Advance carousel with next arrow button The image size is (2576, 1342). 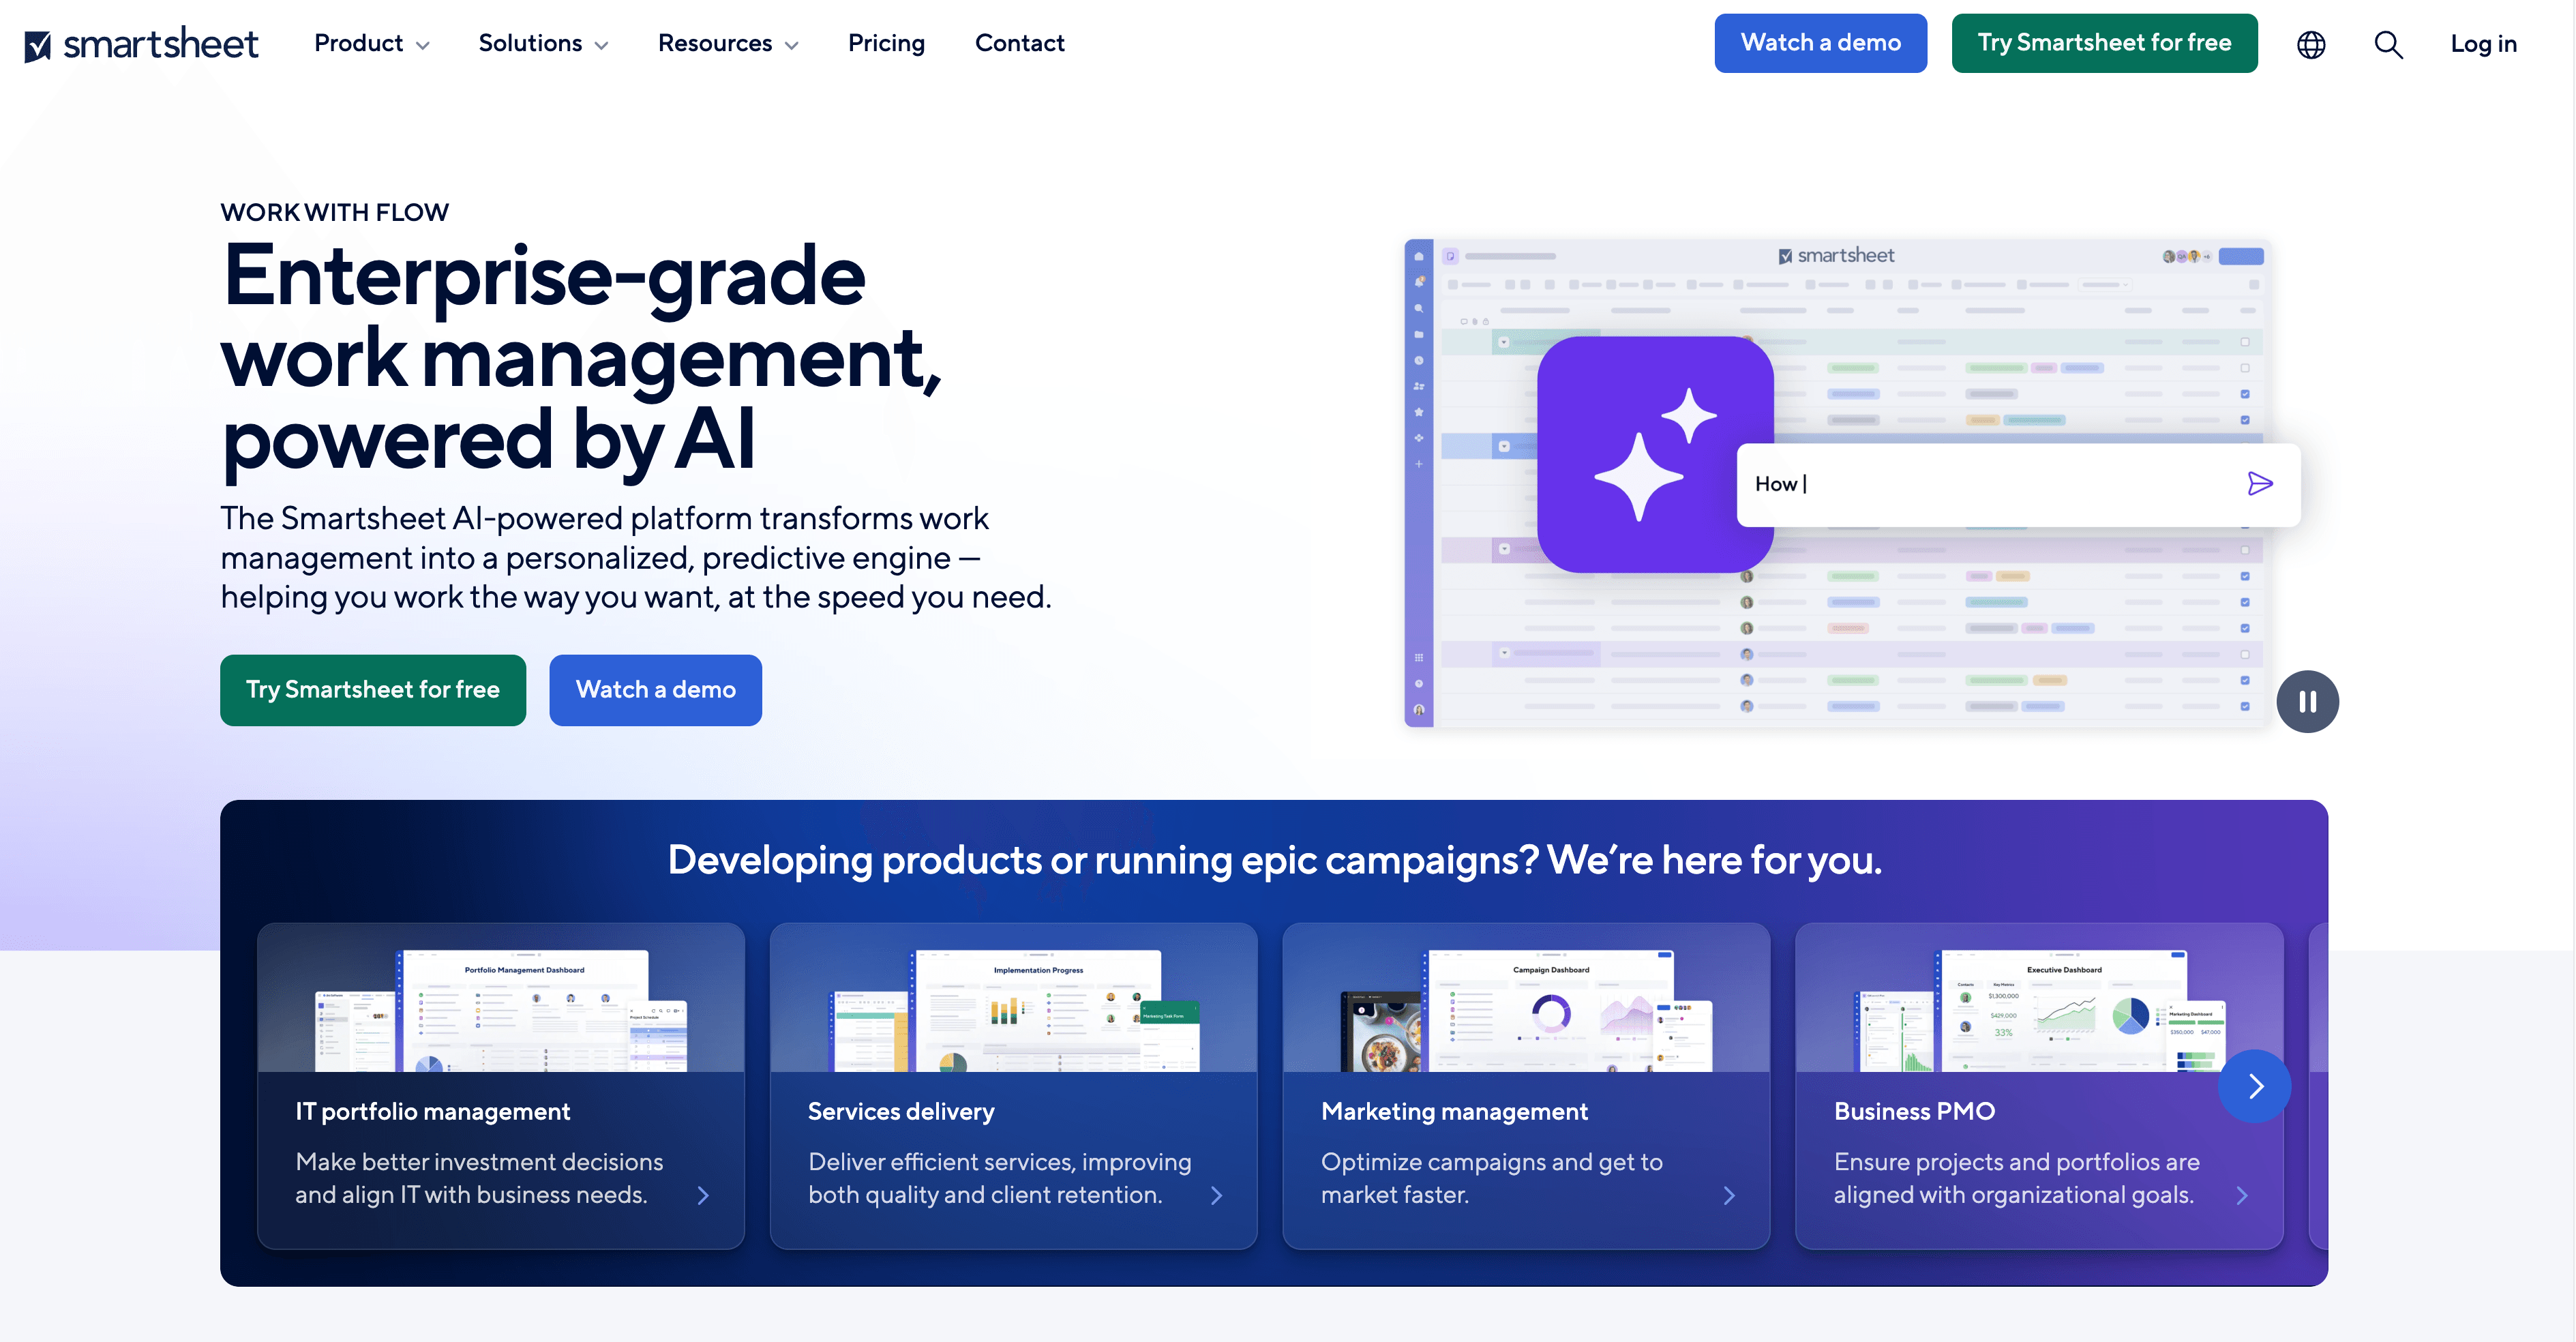coord(2254,1086)
